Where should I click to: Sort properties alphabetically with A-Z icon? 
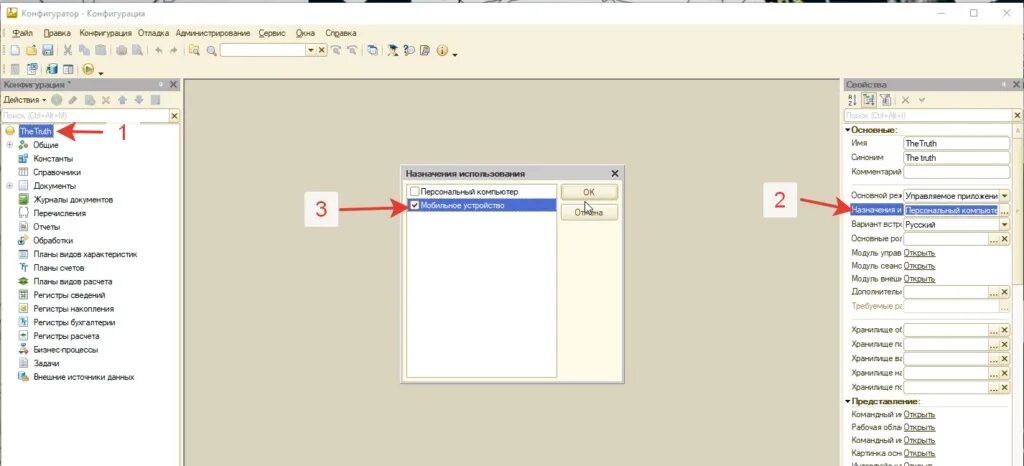pyautogui.click(x=852, y=100)
